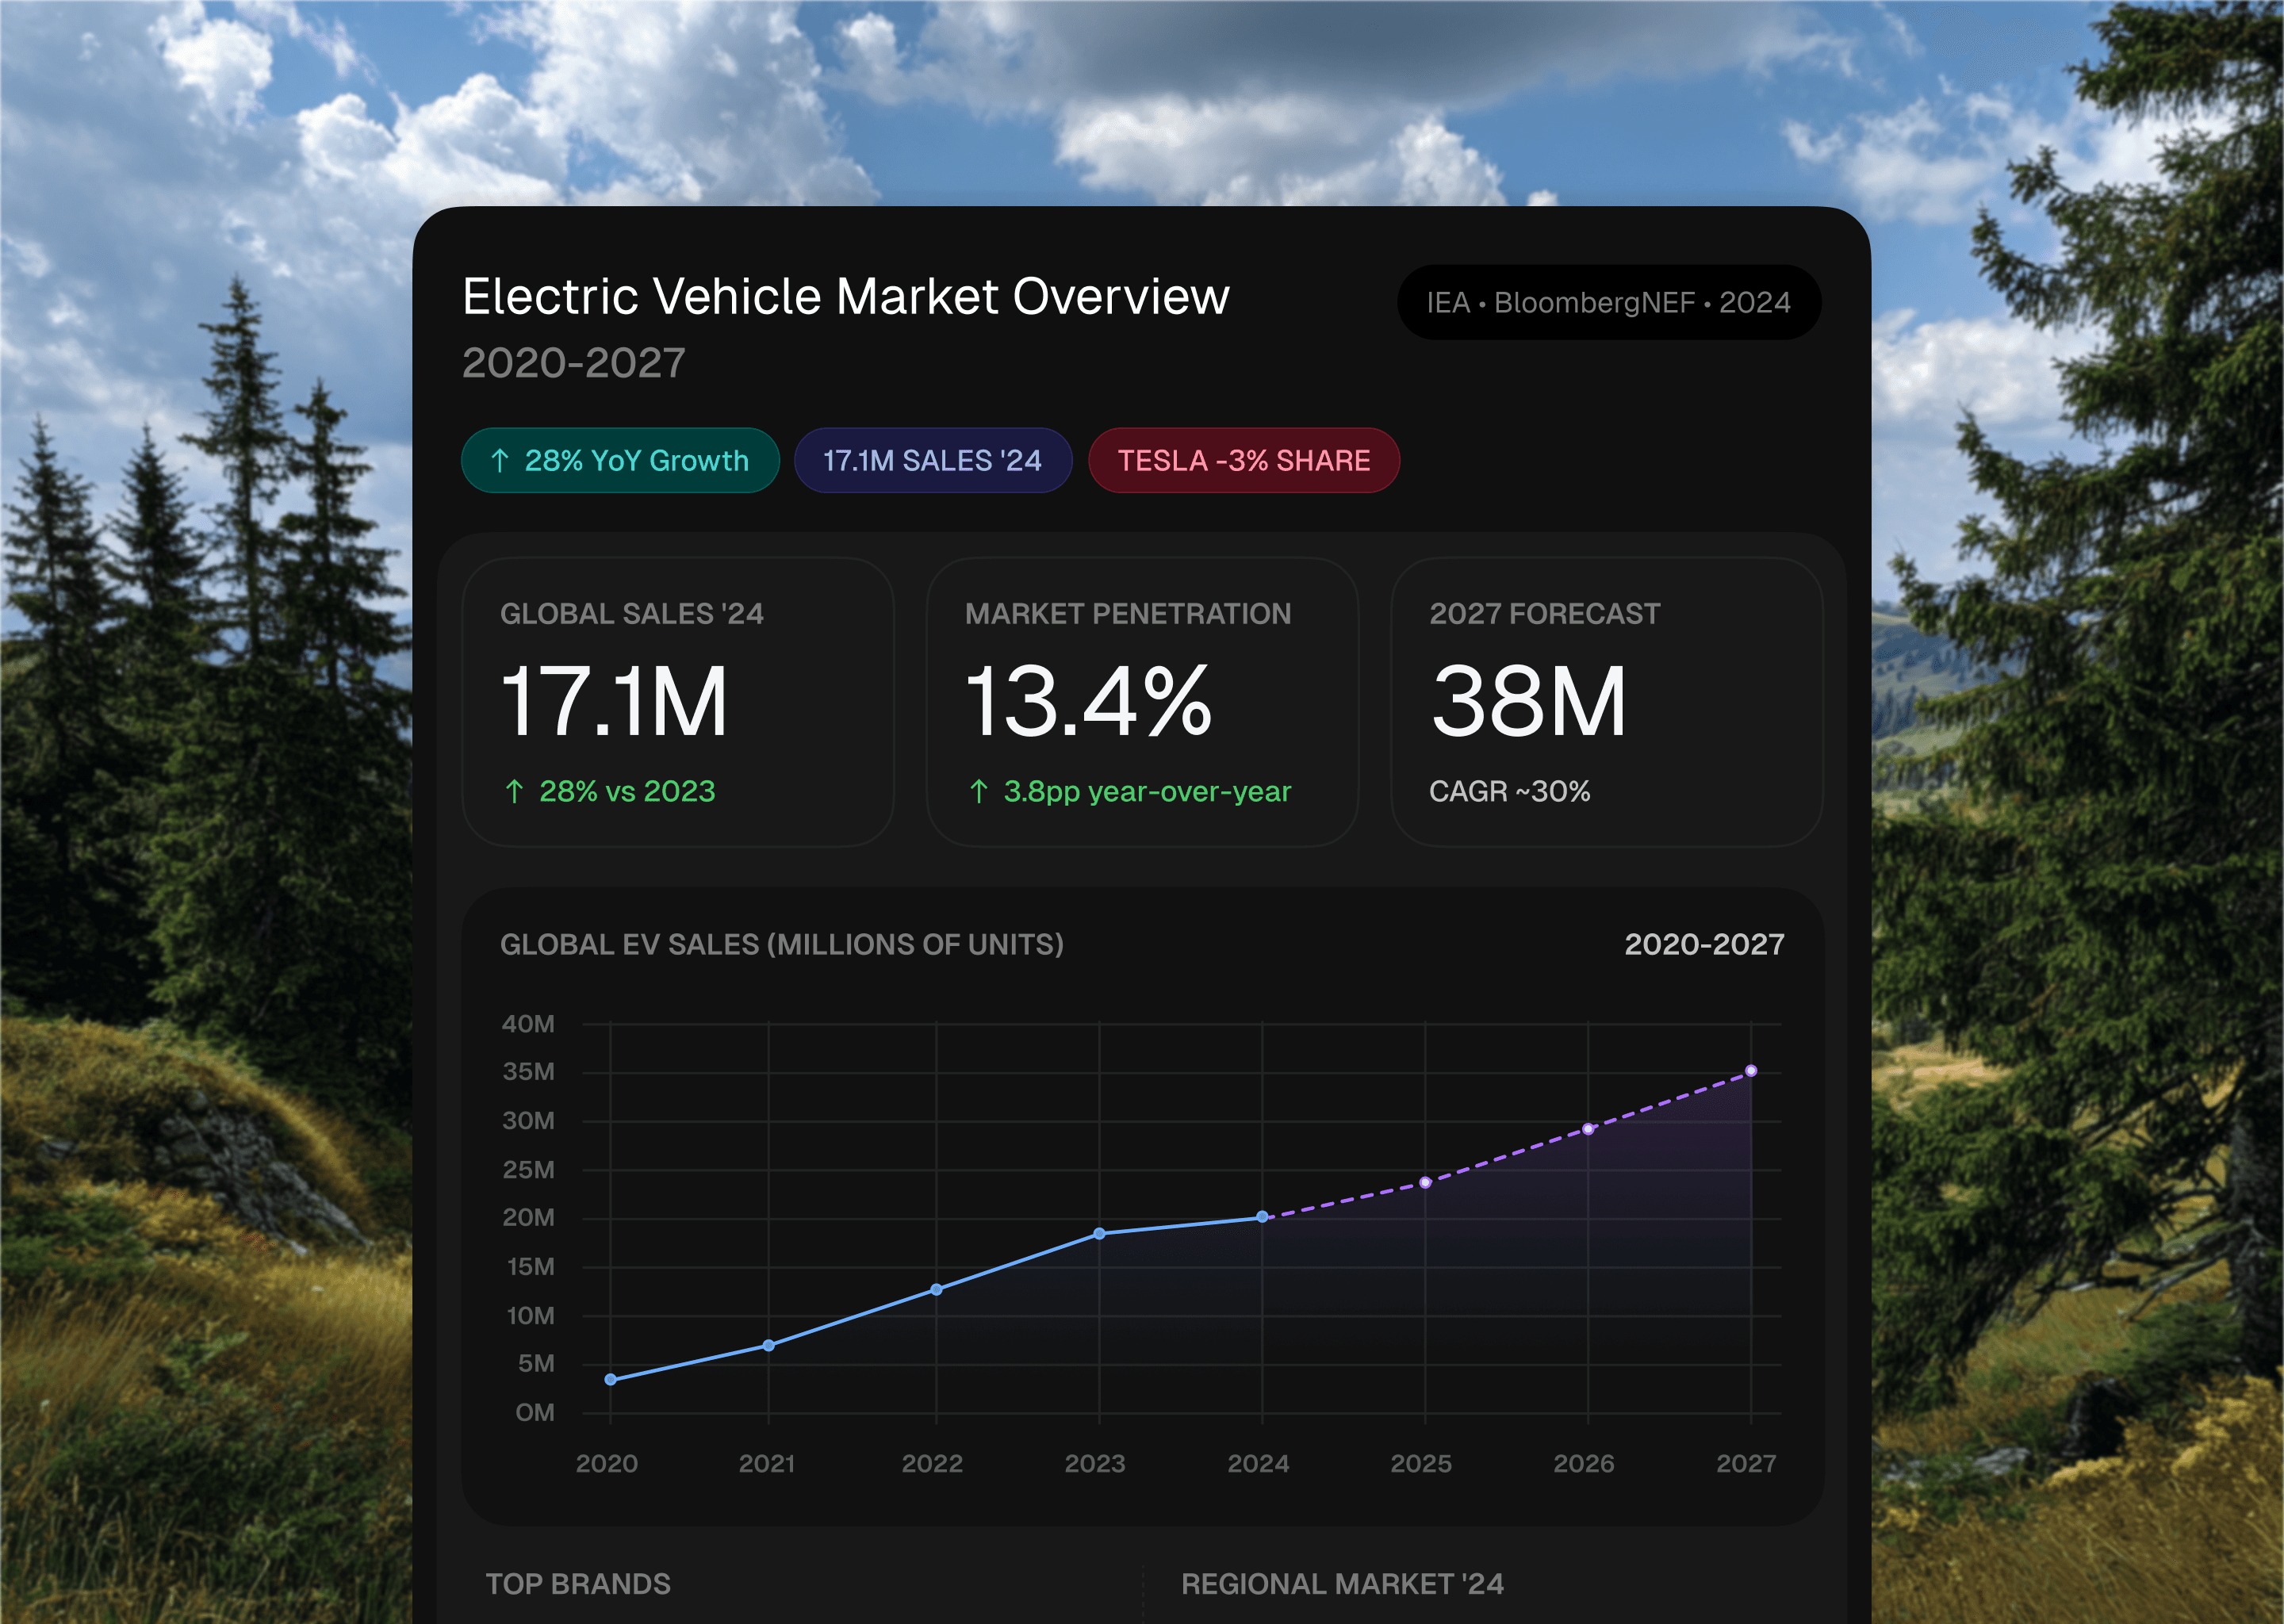Click the 2026 forecast point on chart
This screenshot has width=2284, height=1624.
(1588, 1128)
